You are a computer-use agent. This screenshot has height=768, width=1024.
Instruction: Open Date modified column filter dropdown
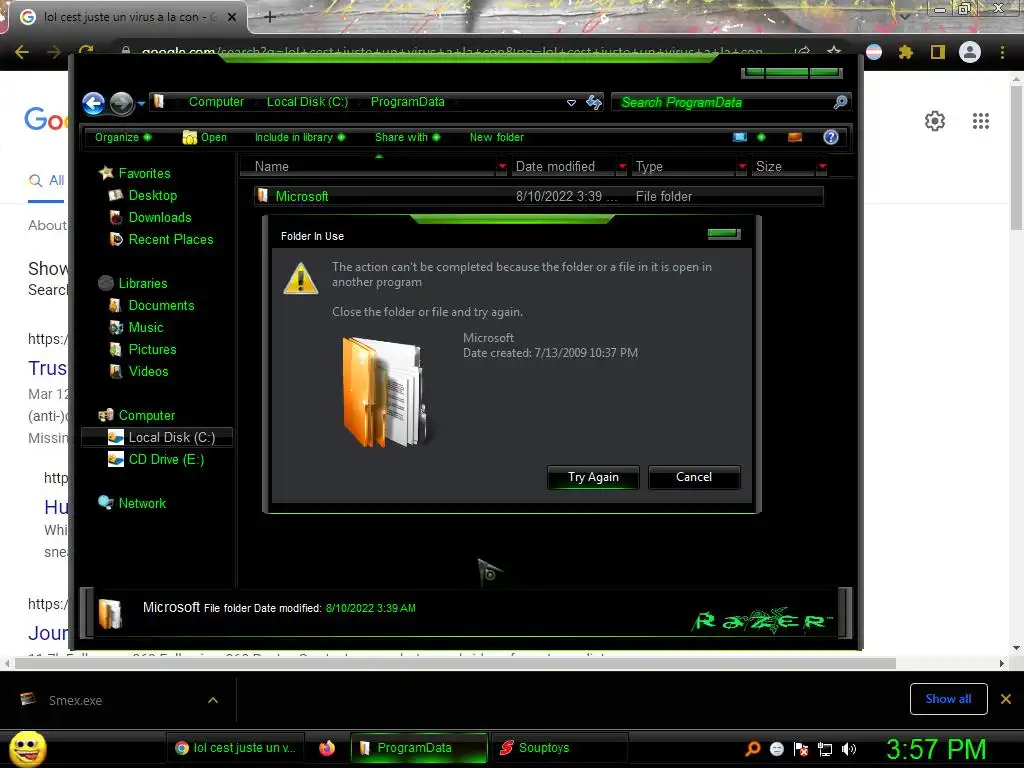click(x=622, y=167)
